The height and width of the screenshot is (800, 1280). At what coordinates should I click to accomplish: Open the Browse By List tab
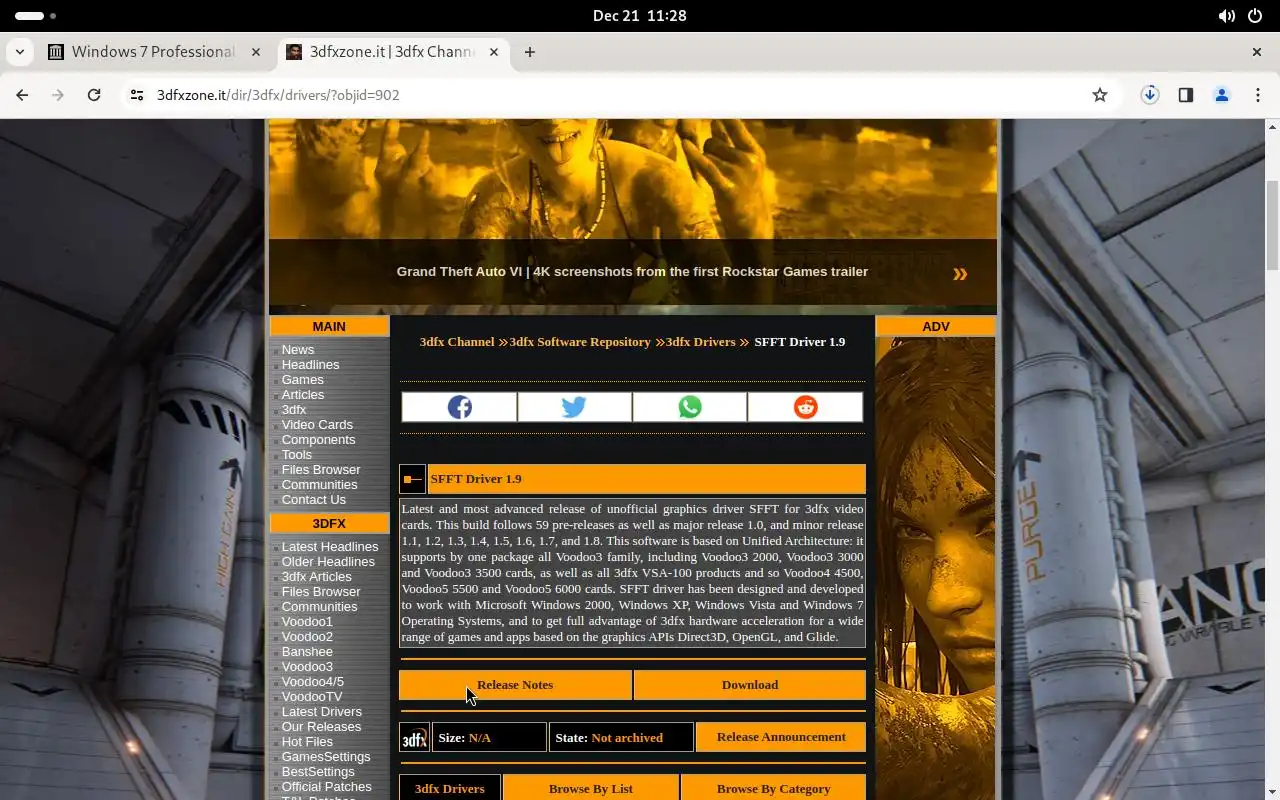[x=591, y=788]
